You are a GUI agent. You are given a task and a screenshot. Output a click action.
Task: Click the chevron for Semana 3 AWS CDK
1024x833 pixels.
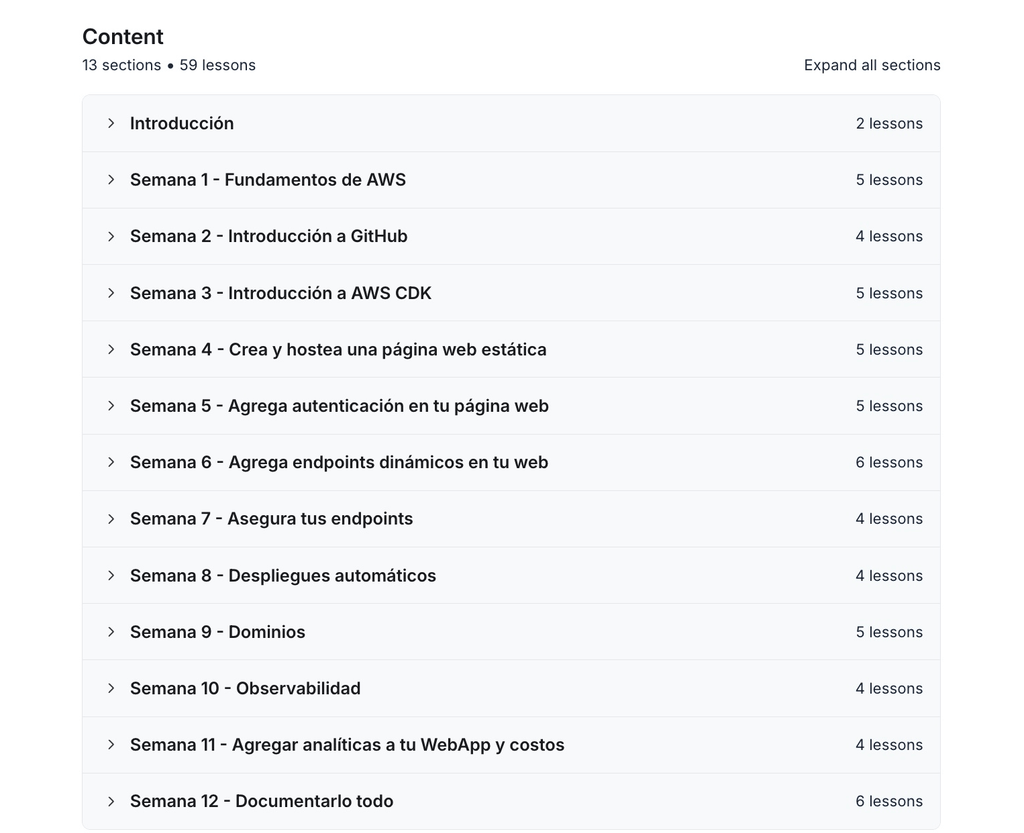pos(111,293)
